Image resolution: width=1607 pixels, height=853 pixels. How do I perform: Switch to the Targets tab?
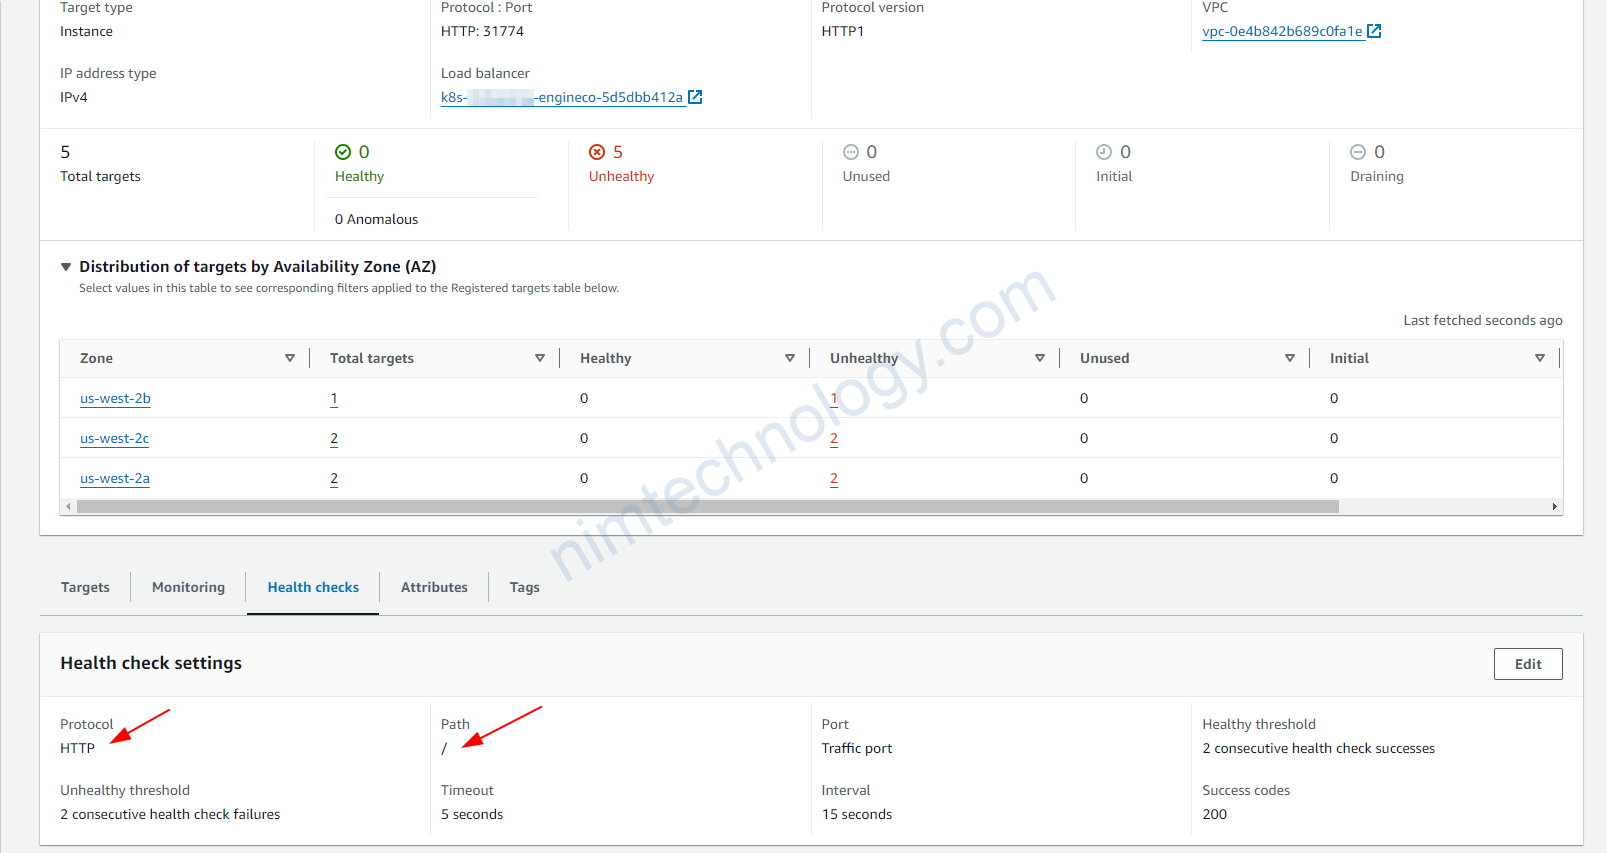[85, 587]
